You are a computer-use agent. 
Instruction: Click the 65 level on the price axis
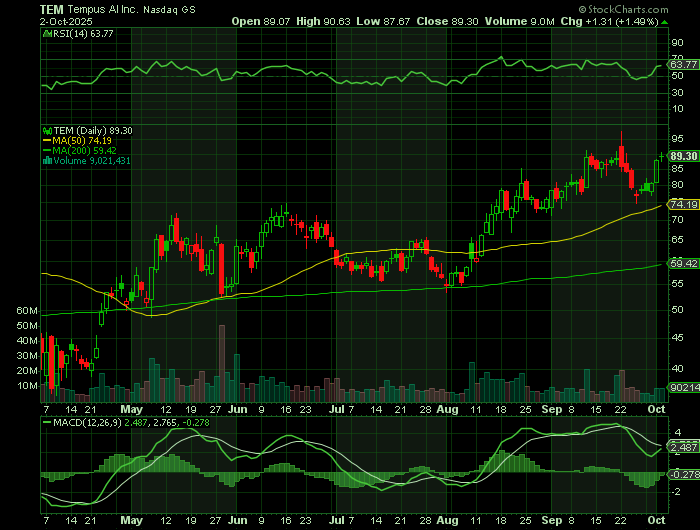click(677, 240)
